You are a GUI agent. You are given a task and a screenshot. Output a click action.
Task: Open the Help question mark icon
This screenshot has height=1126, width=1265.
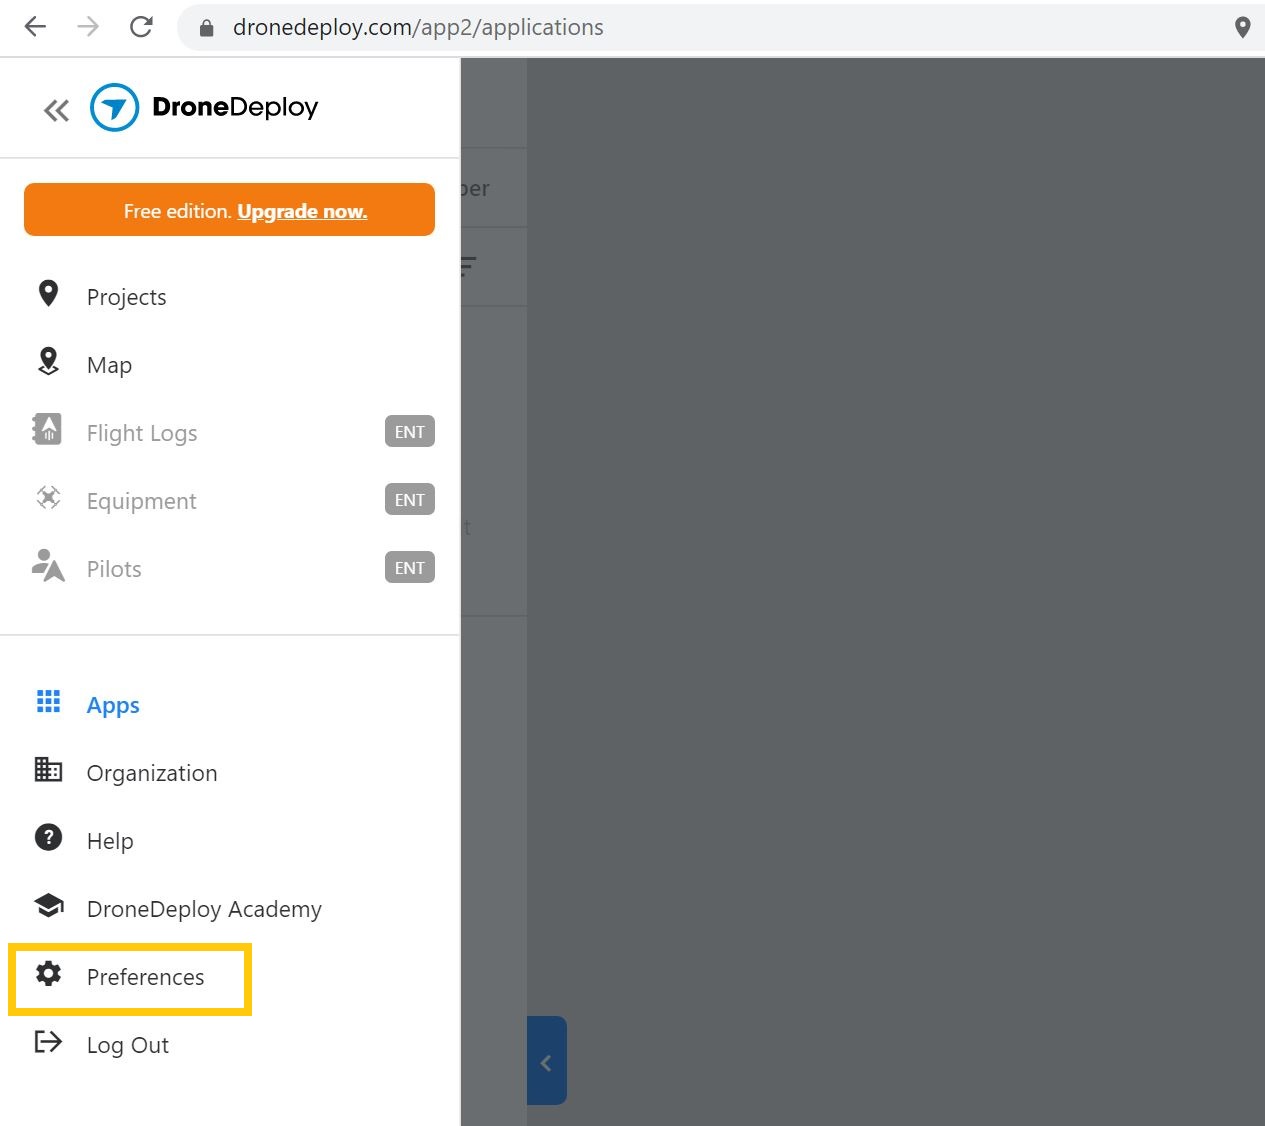[48, 837]
